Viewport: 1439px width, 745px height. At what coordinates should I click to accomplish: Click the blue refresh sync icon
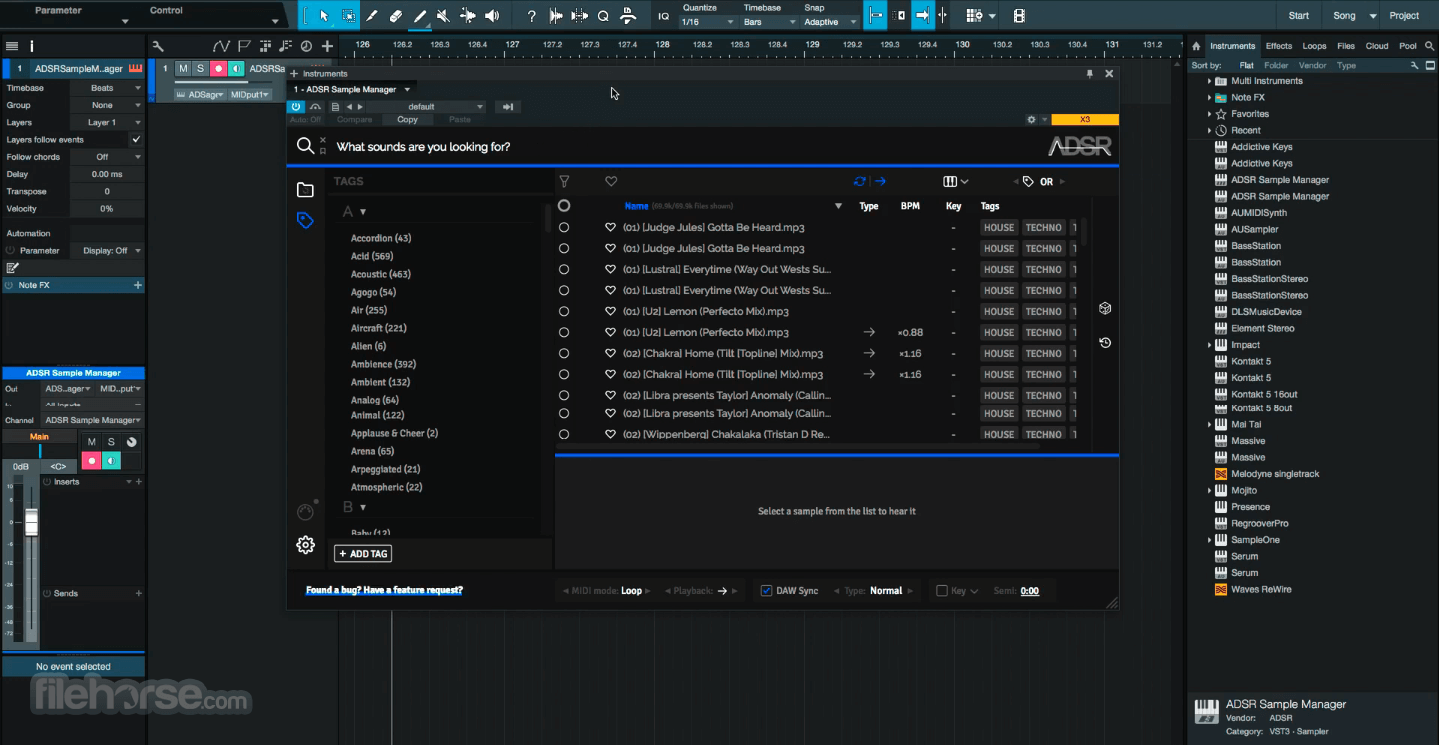(x=860, y=181)
